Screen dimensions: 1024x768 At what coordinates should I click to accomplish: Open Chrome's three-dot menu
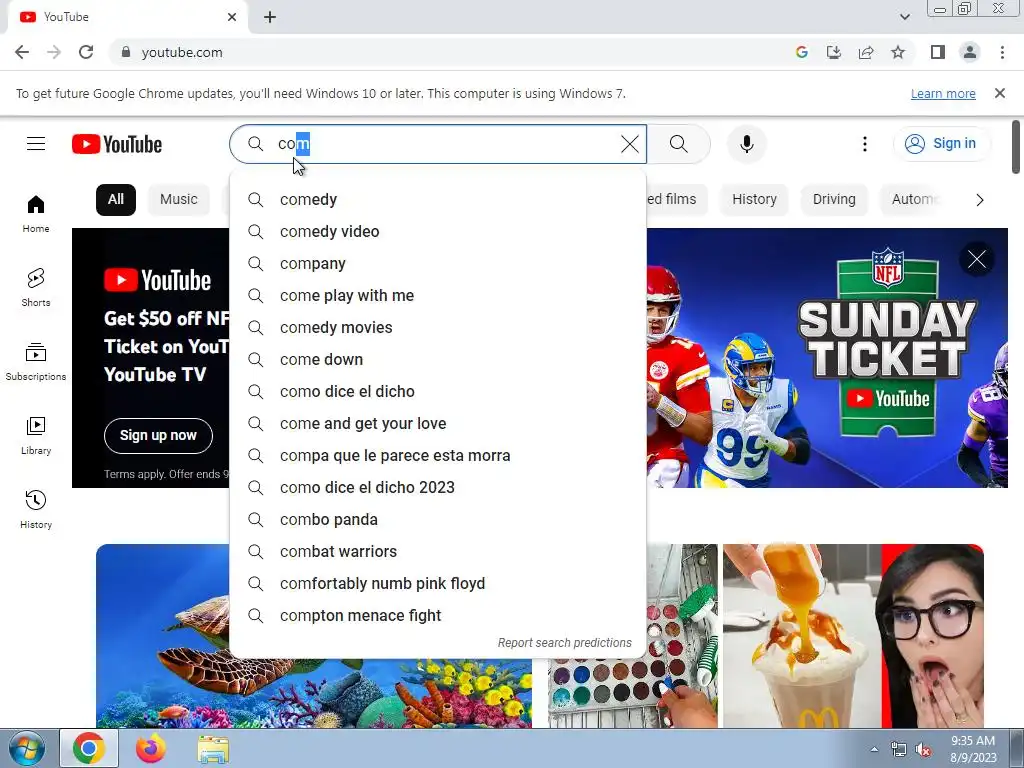(x=1002, y=52)
